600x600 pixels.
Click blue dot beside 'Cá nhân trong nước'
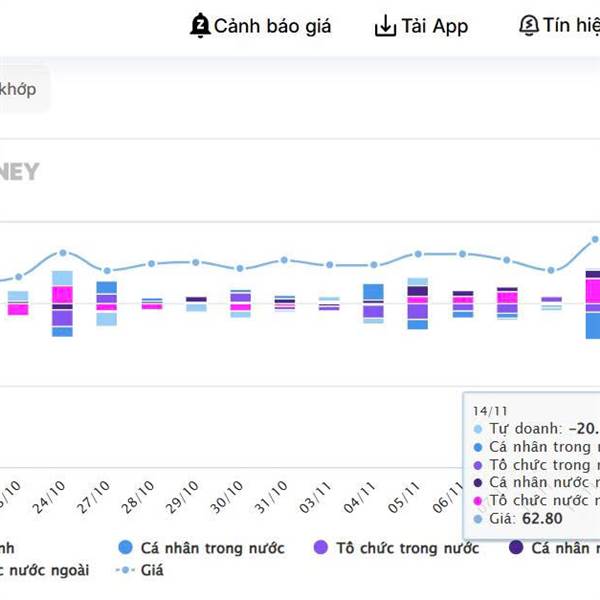pos(125,548)
